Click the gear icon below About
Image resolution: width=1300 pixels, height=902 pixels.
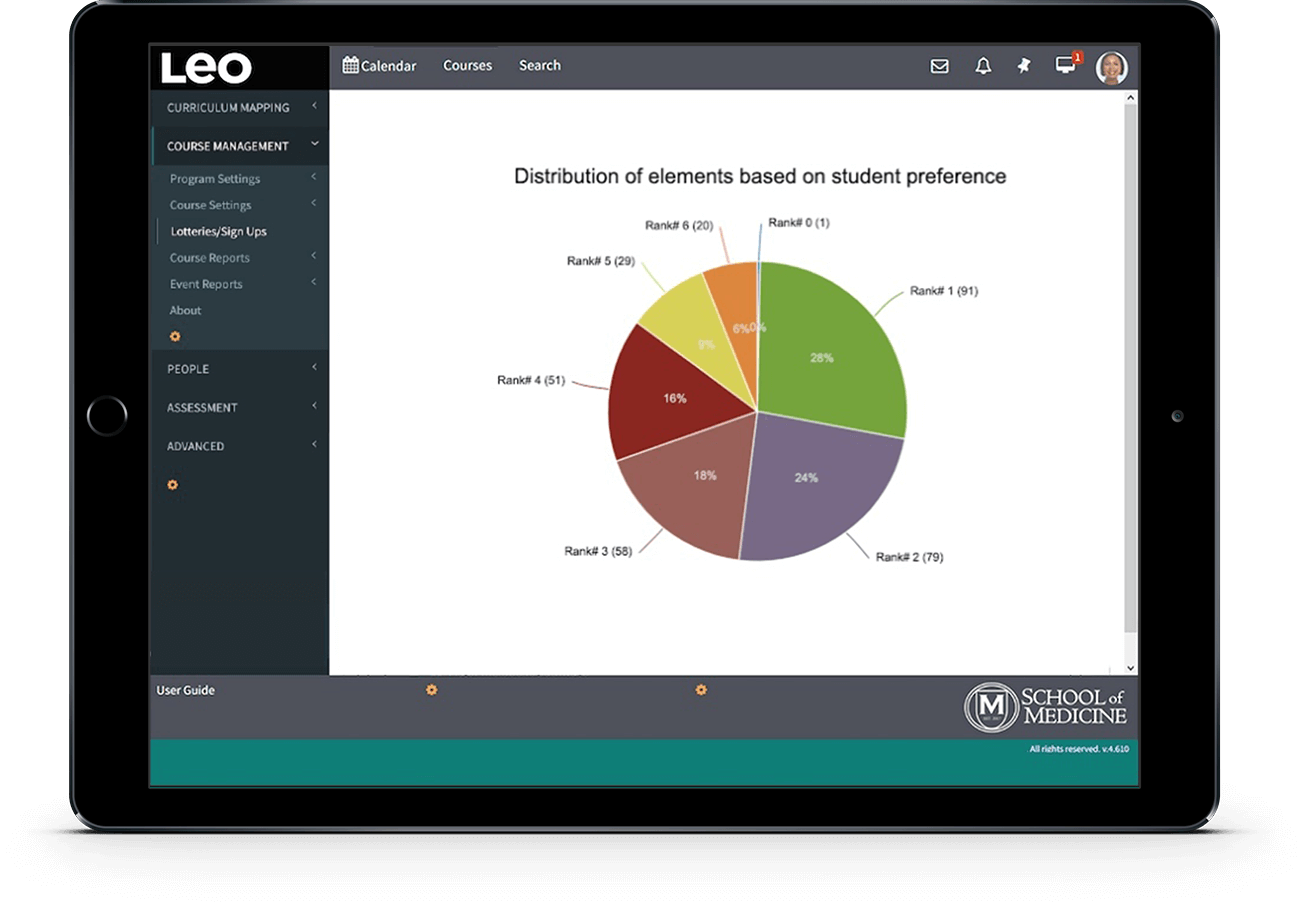tap(175, 337)
